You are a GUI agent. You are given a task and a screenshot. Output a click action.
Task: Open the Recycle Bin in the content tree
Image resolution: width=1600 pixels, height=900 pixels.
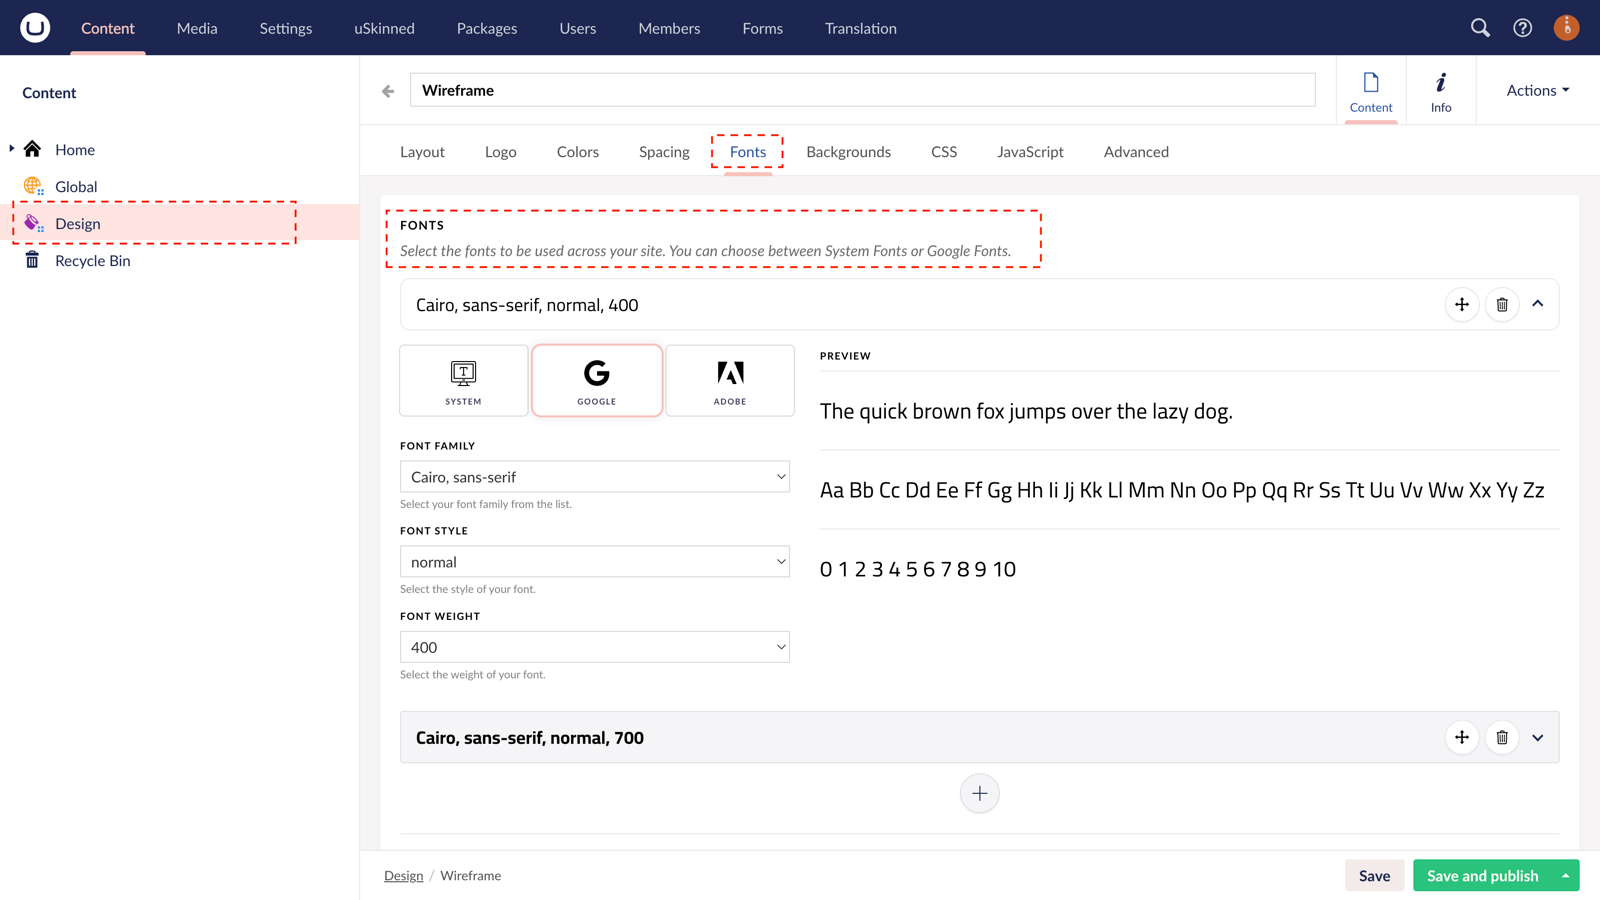coord(92,260)
